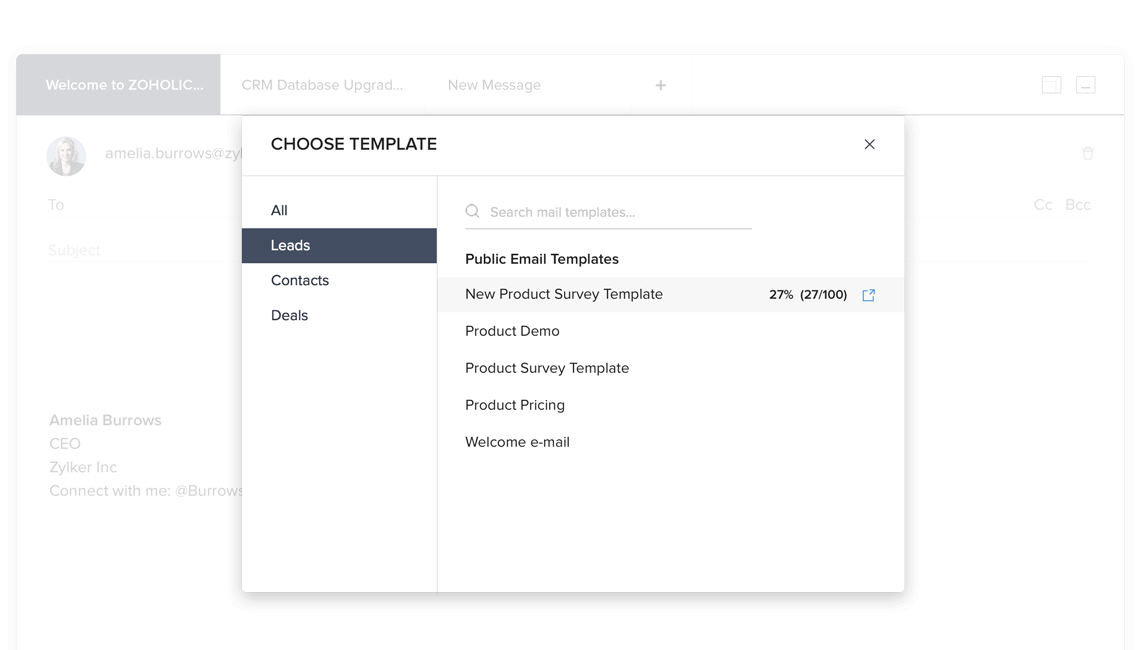The image size is (1140, 650).
Task: Click the search magnifier icon
Action: 472,212
